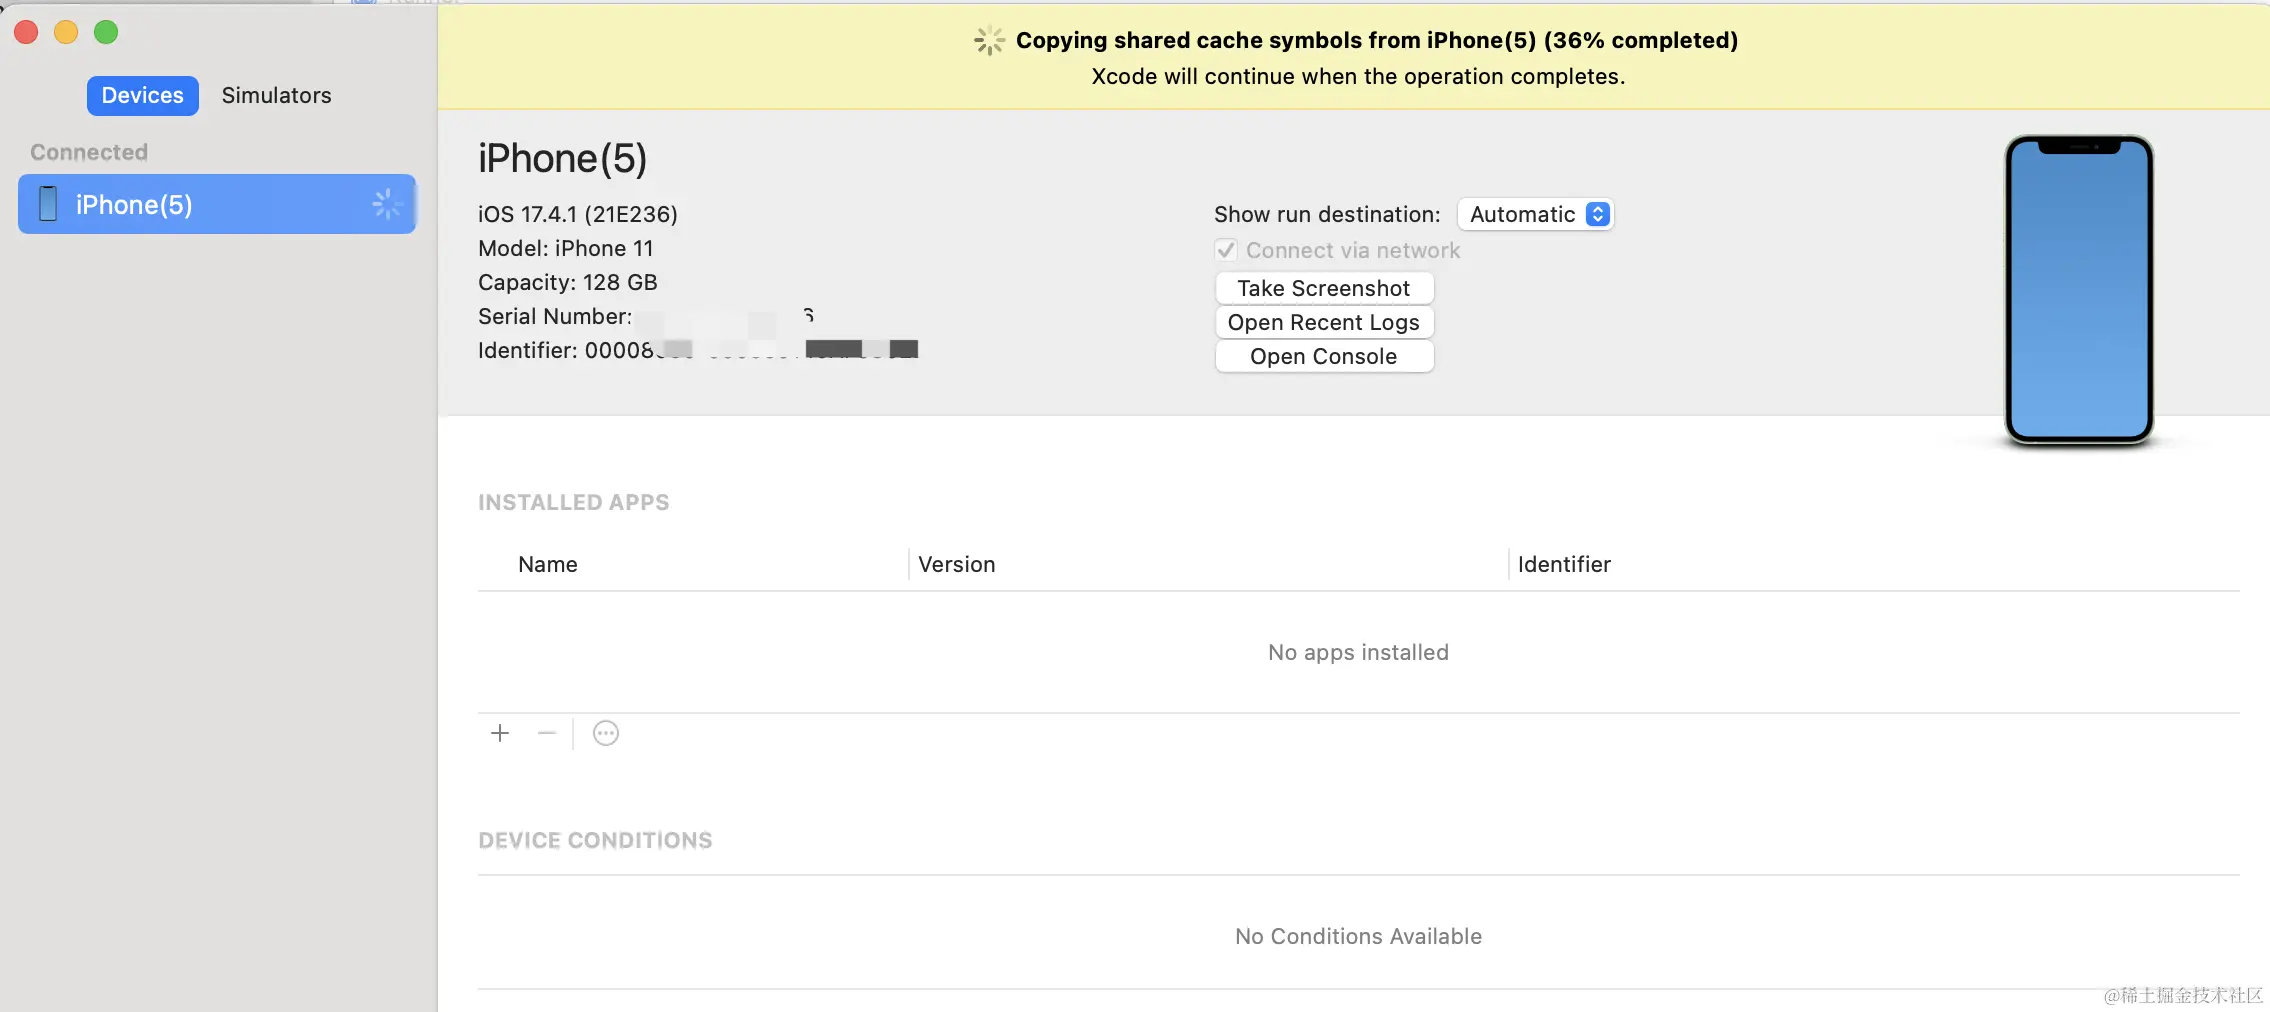Click the iPhone device icon in sidebar

pos(48,204)
